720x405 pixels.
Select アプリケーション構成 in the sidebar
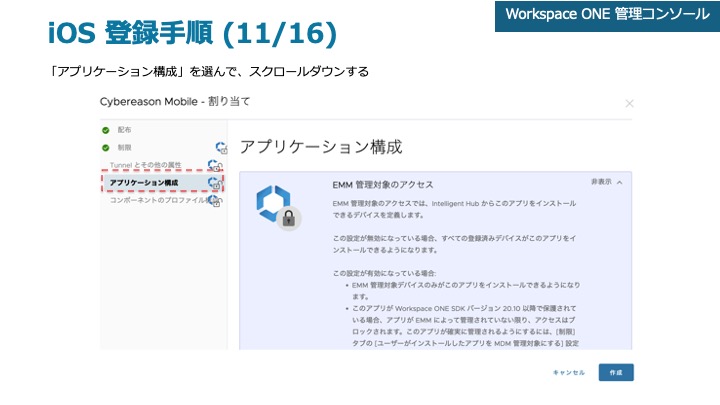144,183
